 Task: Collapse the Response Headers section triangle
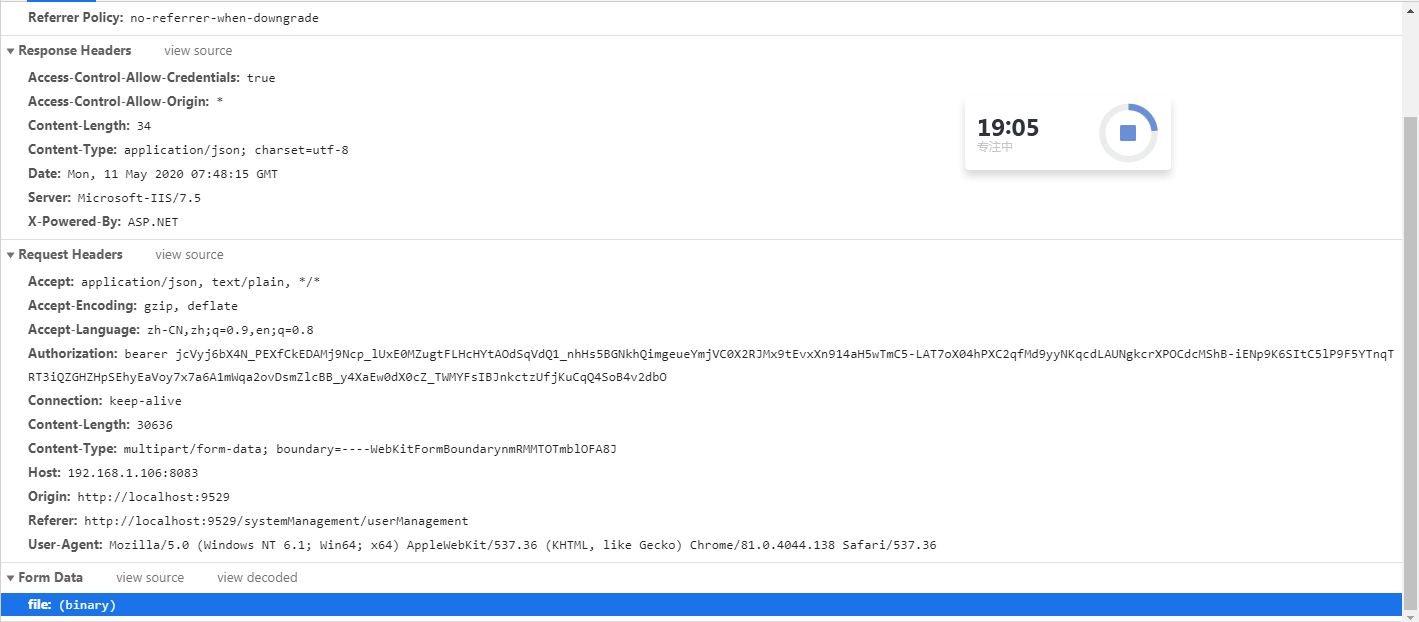[10, 51]
